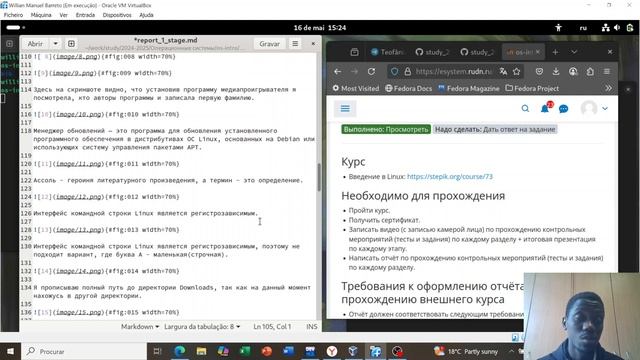The image size is (640, 360).
Task: Click the Gravar save button
Action: pos(270,44)
